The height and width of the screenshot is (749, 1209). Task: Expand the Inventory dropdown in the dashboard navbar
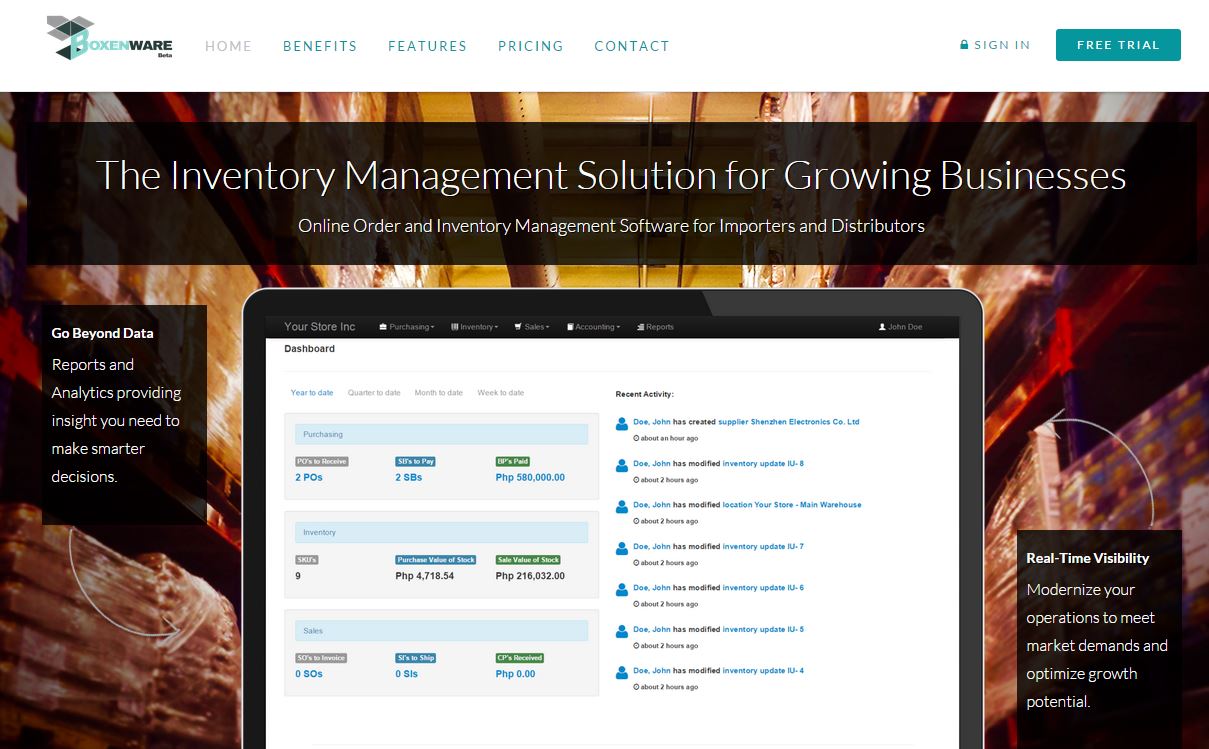[x=475, y=327]
